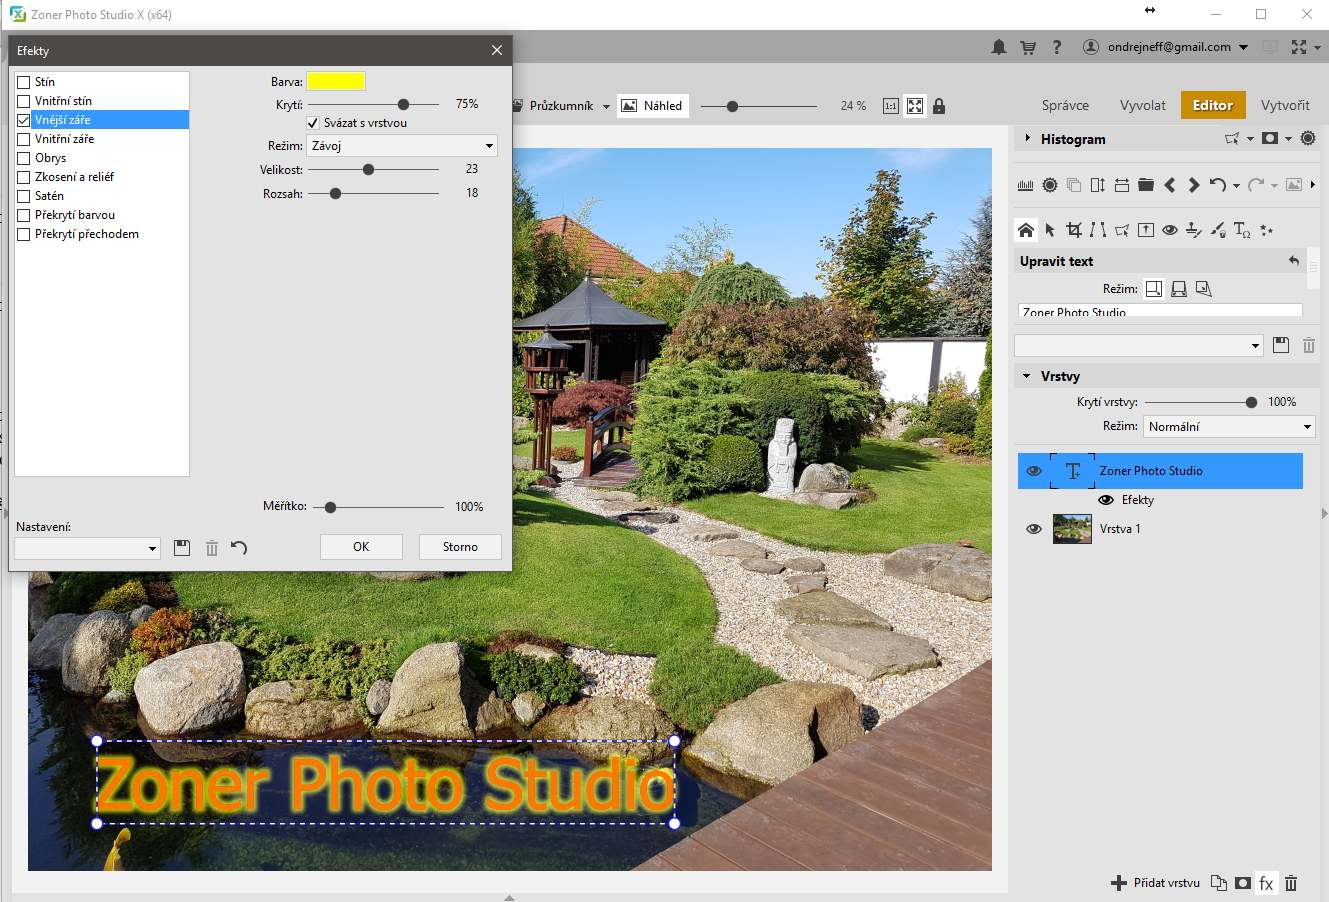Toggle fullscreen mode icon in top bar
Viewport: 1329px width, 902px height.
click(x=1297, y=47)
